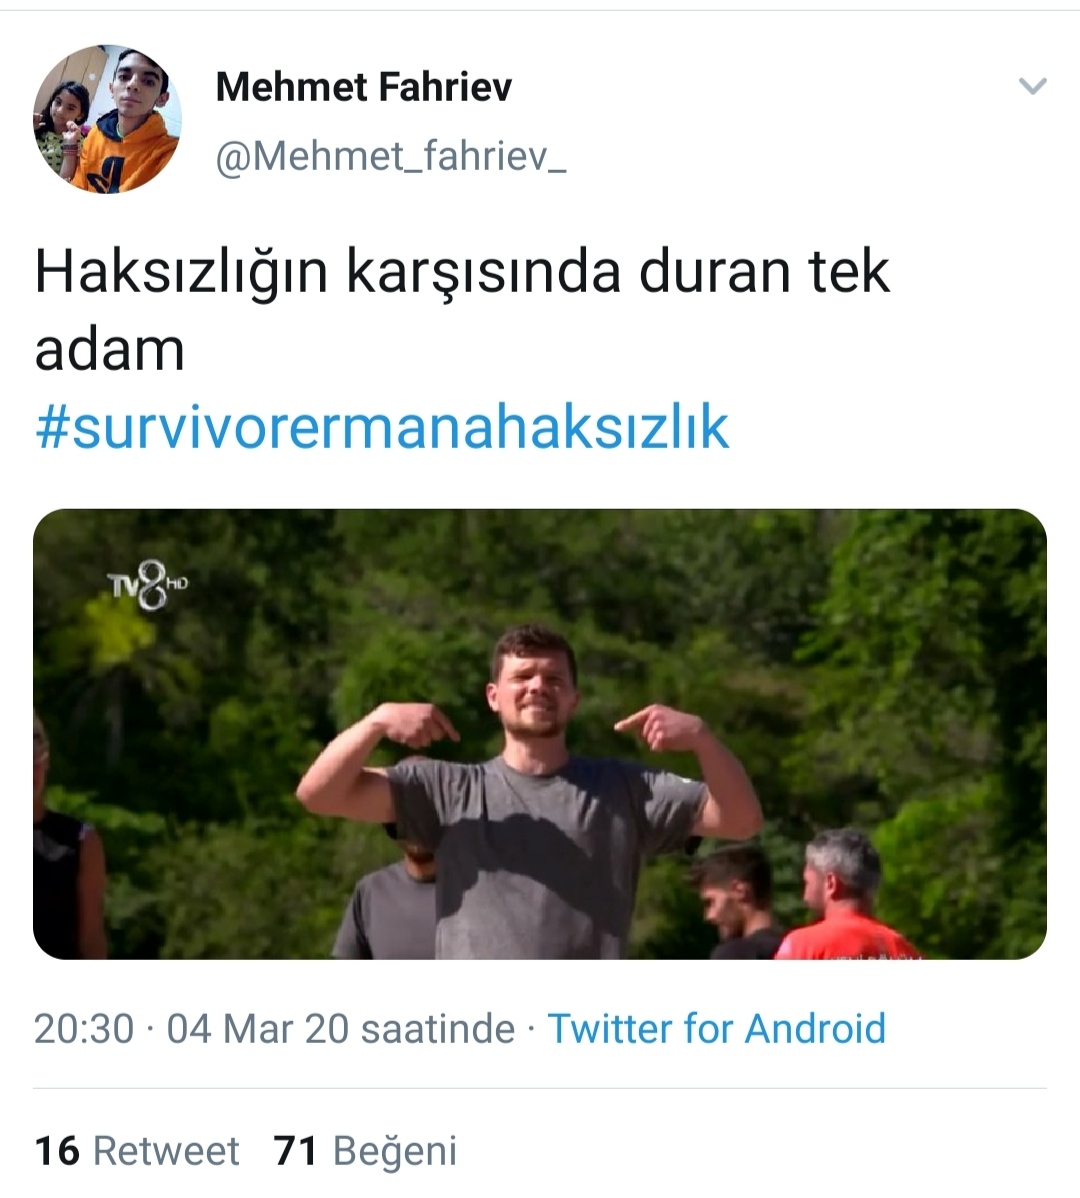Image resolution: width=1080 pixels, height=1198 pixels.
Task: Click the man pointing at himself
Action: 531,791
